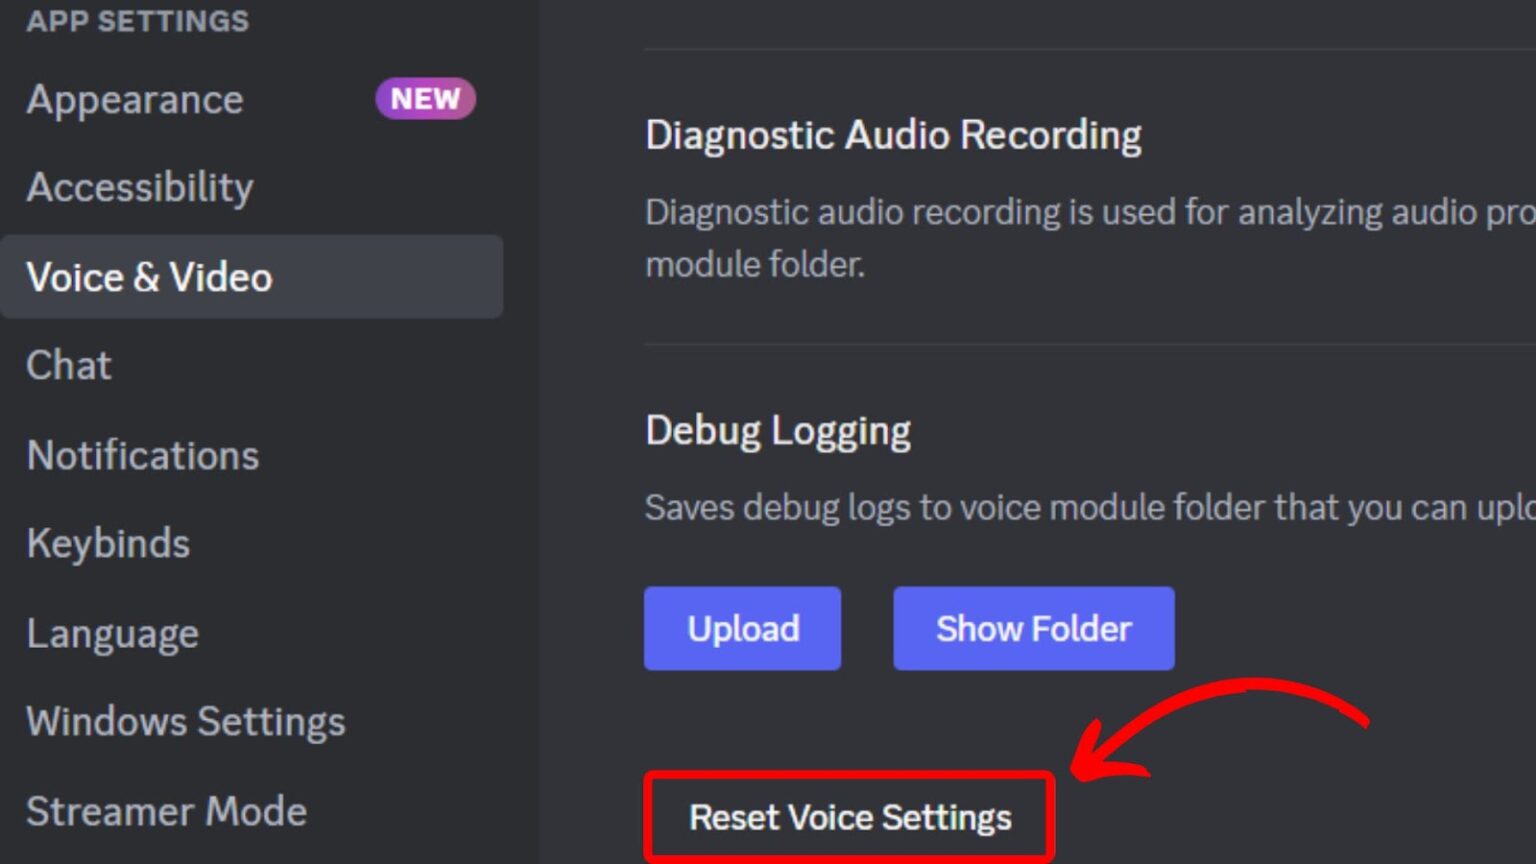Switch to the Appearance settings page

pos(134,99)
